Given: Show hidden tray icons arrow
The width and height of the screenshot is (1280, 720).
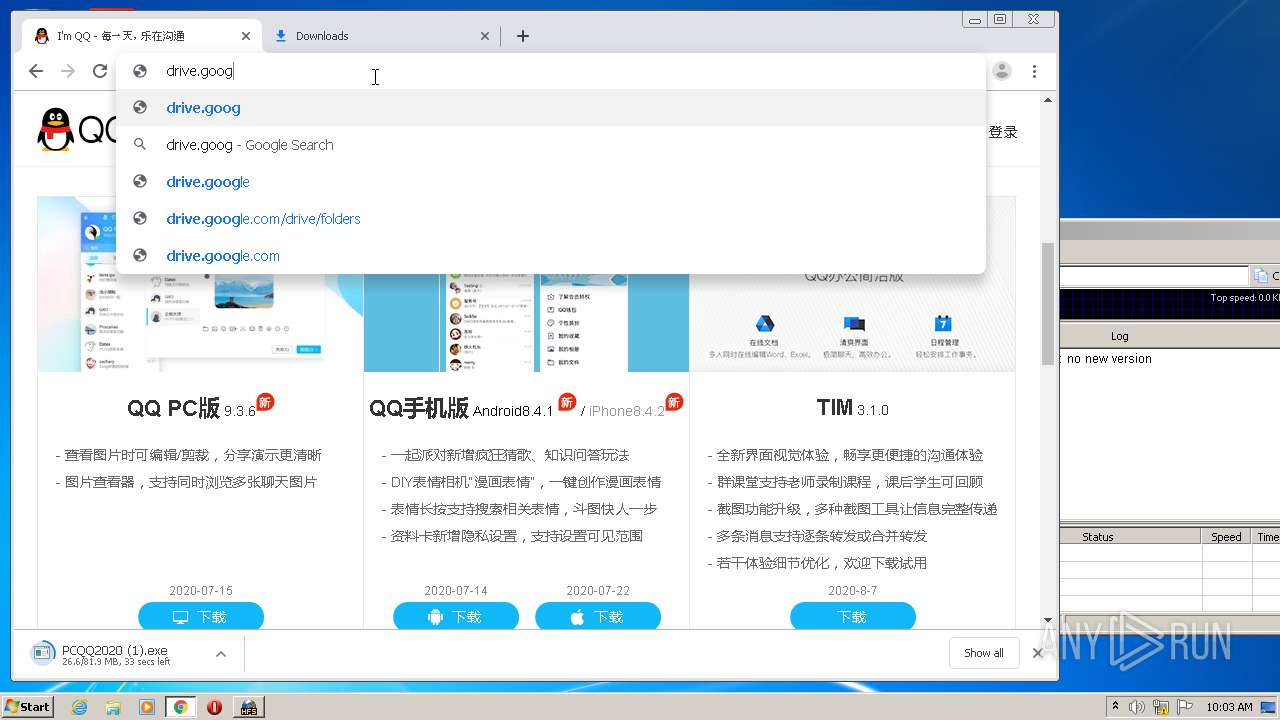Looking at the screenshot, I should point(1115,707).
